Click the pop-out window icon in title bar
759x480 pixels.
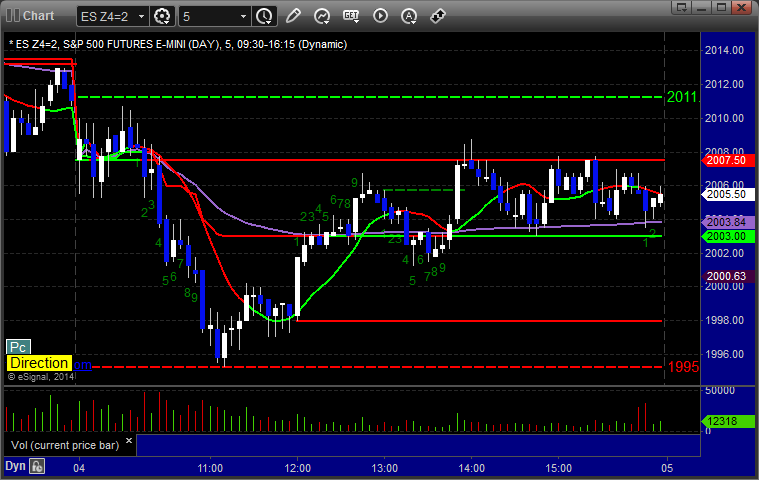coord(682,7)
